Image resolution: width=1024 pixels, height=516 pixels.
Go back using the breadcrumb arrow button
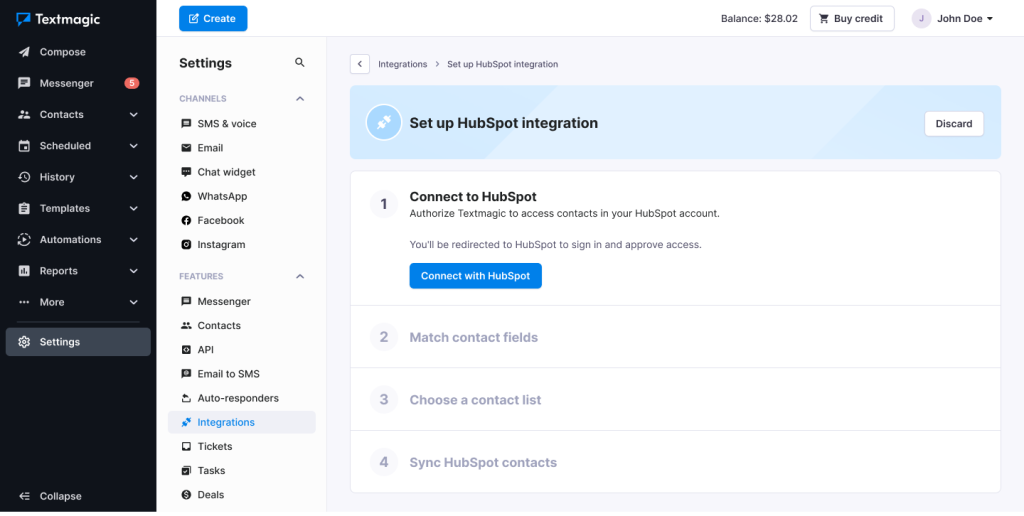click(360, 64)
